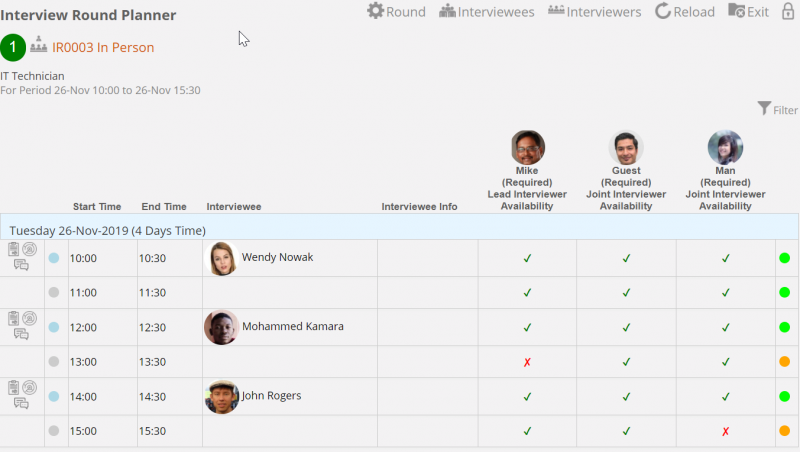Click Mohammed Kamara's photo thumbnail

221,327
